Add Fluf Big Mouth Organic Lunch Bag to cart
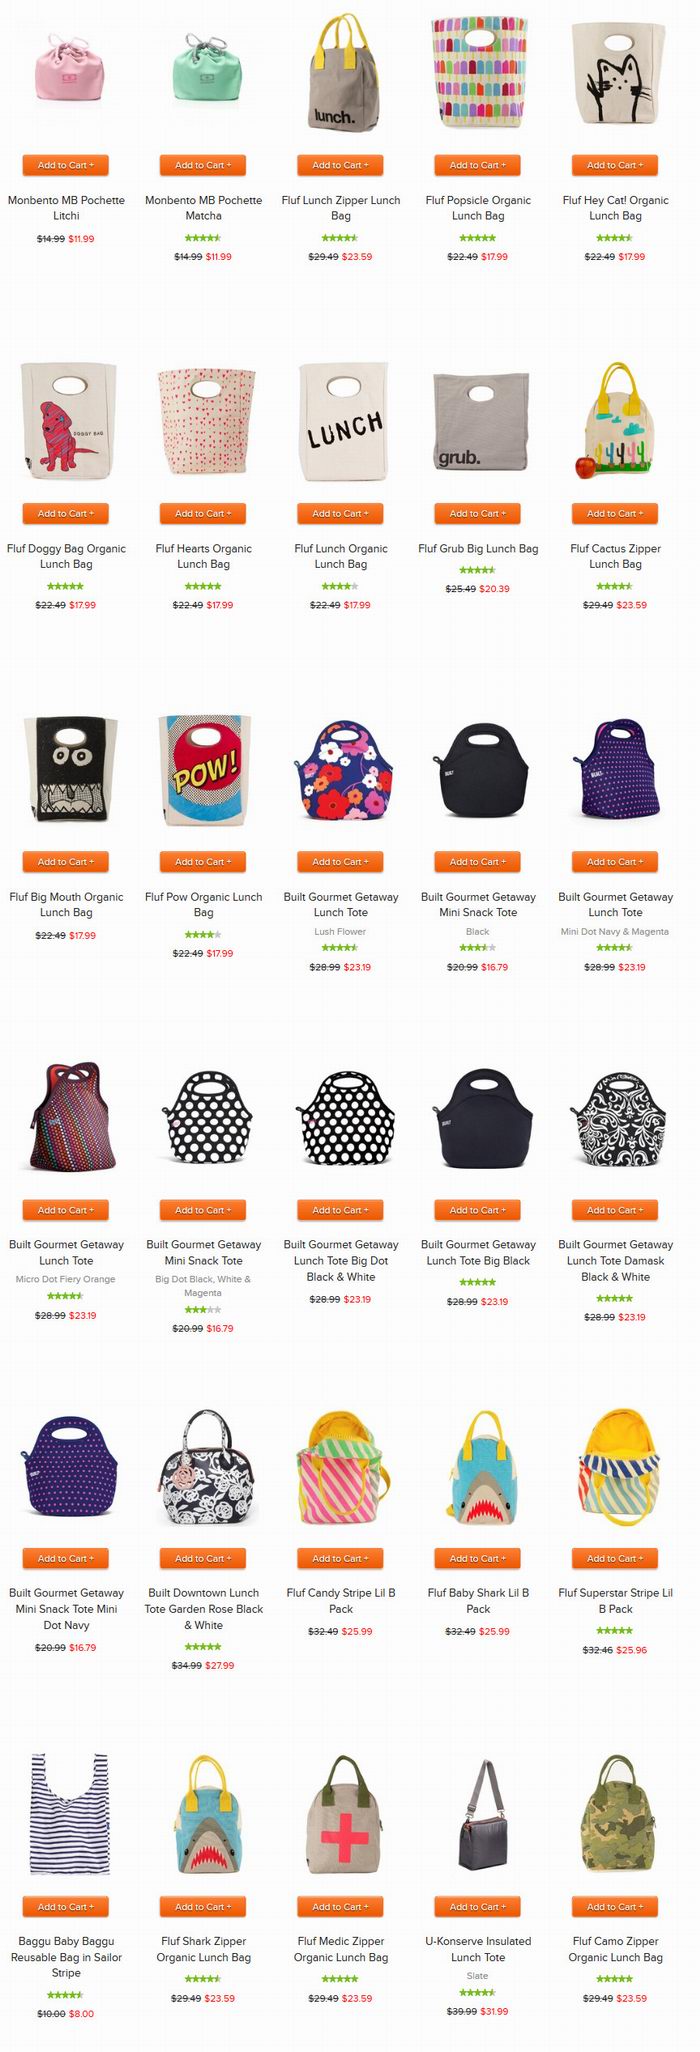 66,861
